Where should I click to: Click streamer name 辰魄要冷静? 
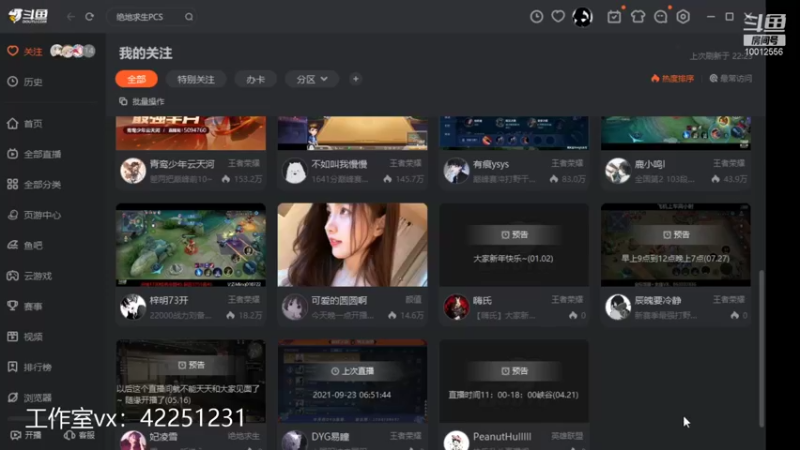pos(658,301)
